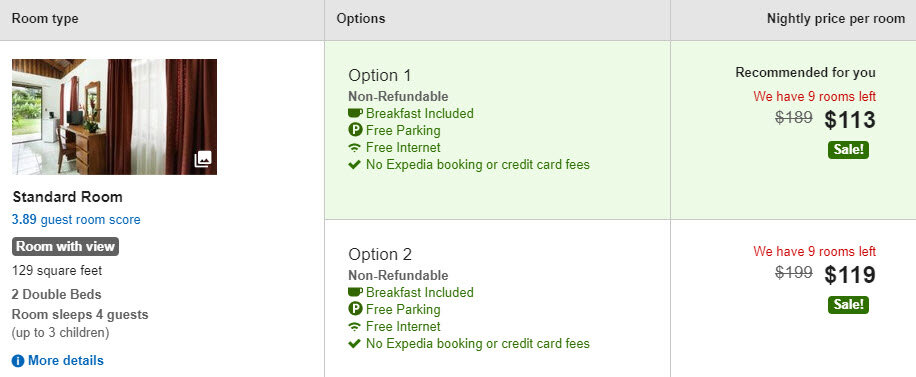This screenshot has width=916, height=377.
Task: Click the Sale! badge for $119 price
Action: [848, 305]
